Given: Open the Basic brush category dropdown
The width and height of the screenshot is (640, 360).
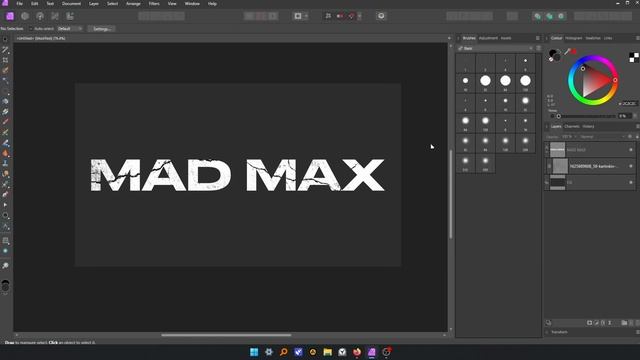Looking at the screenshot, I should coord(496,48).
